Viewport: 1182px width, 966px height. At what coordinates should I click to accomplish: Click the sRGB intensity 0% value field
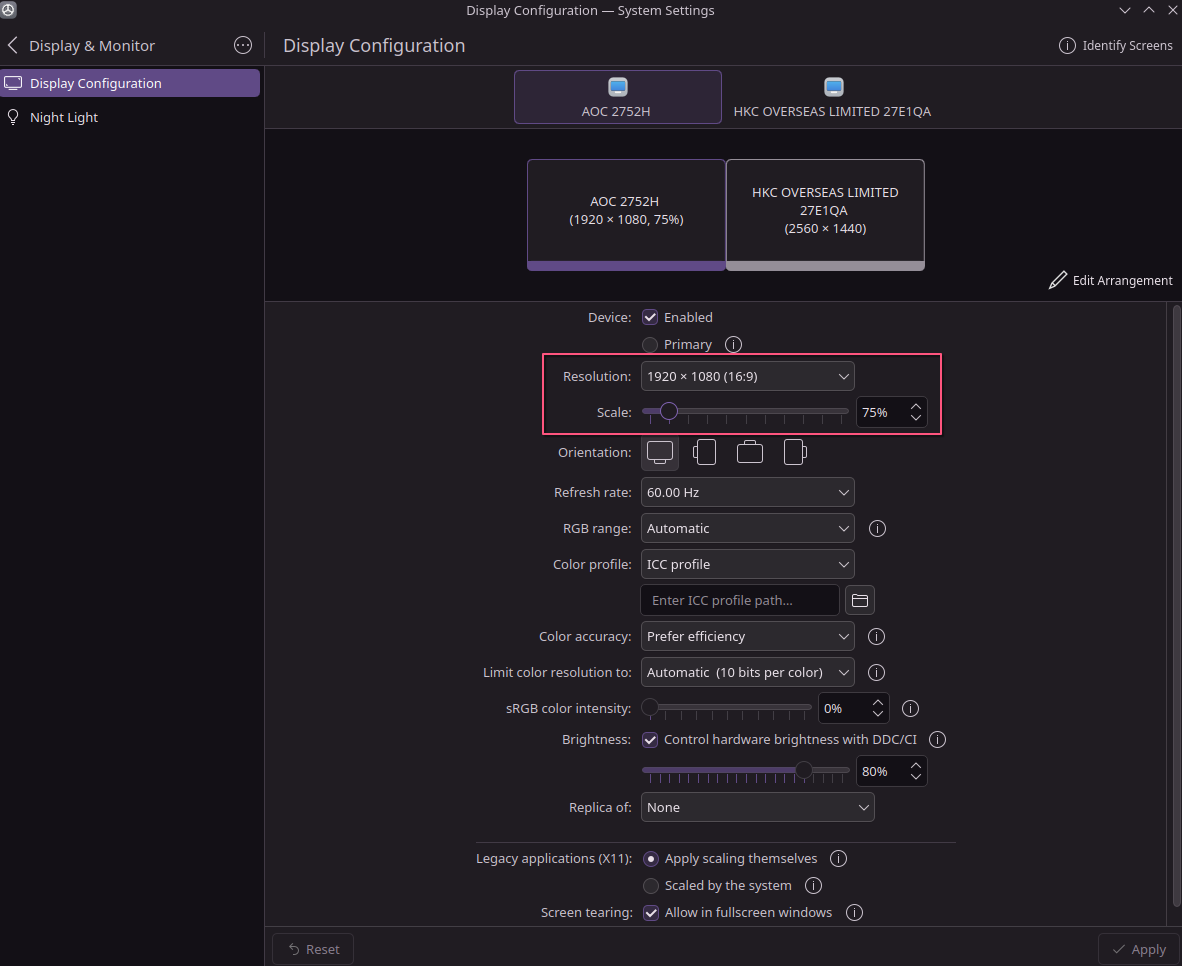point(843,709)
